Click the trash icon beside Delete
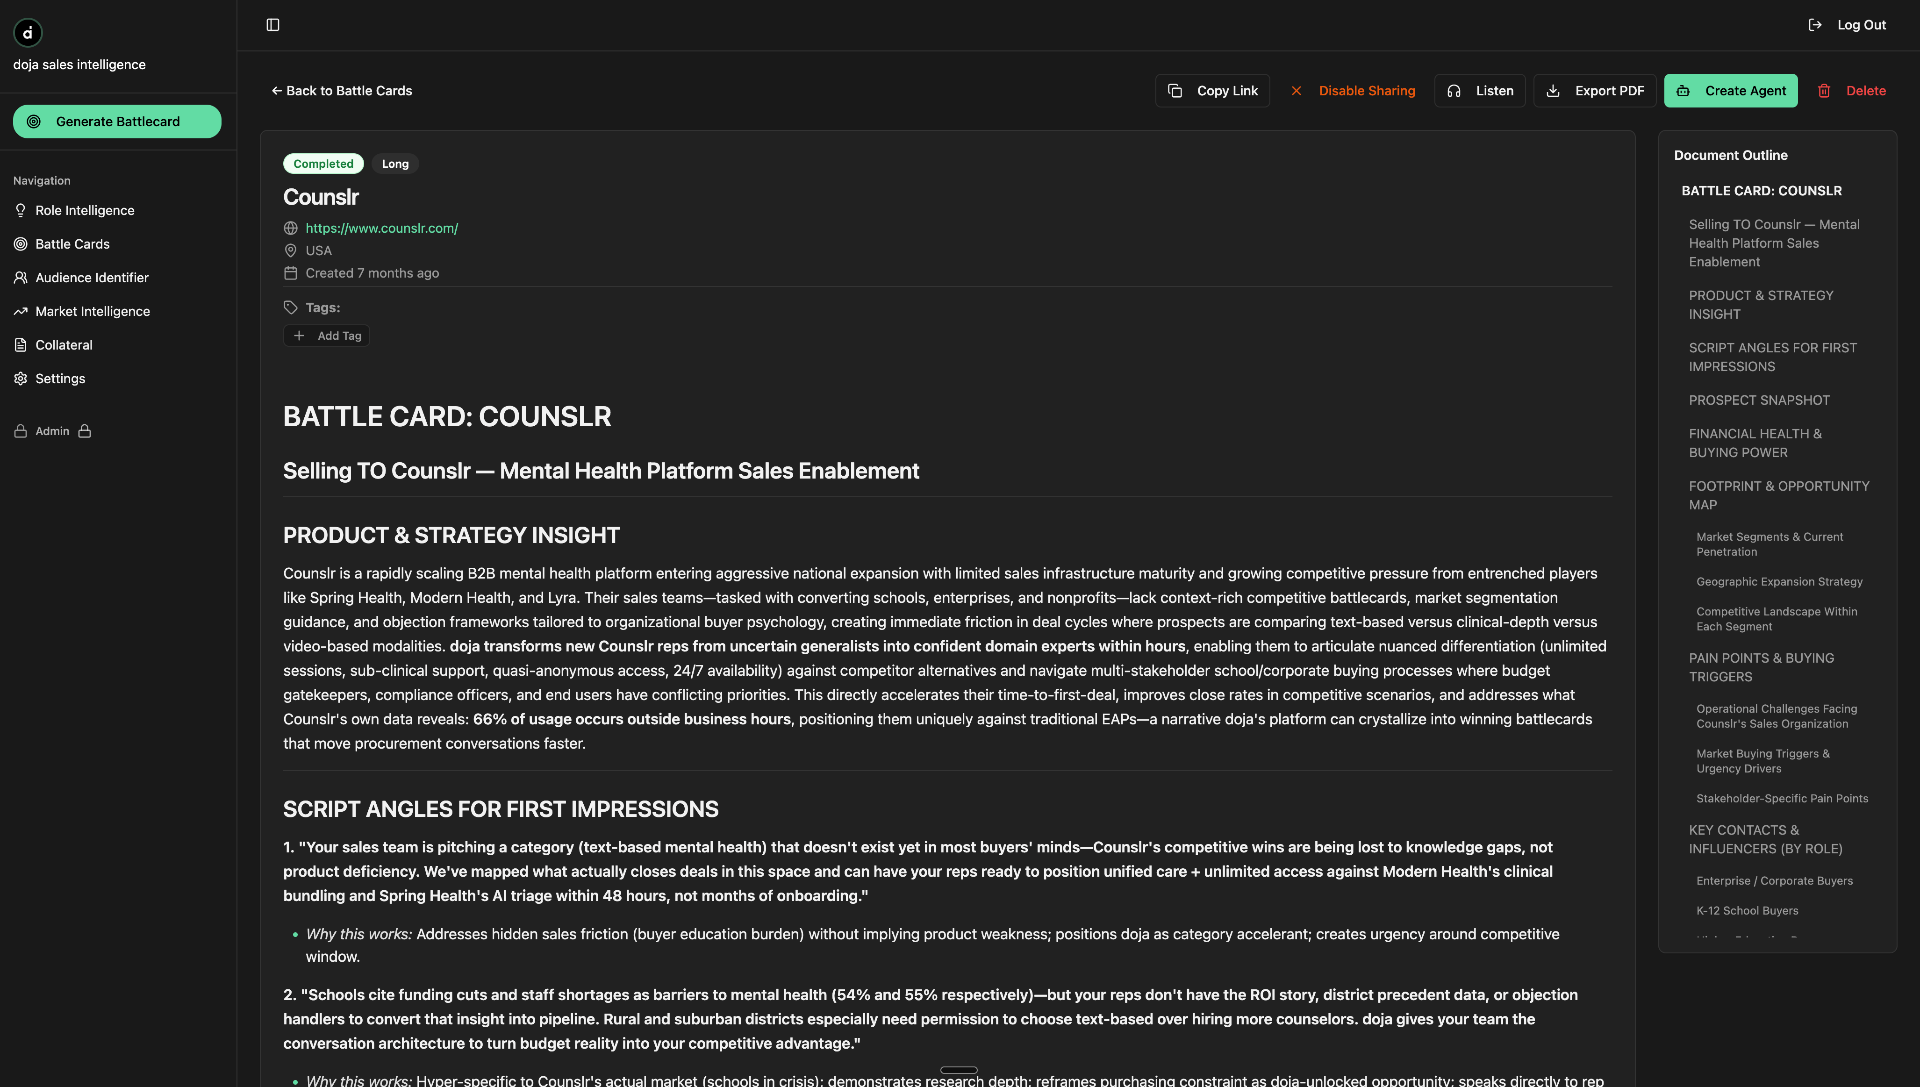Screen dimensions: 1920x1087 1824,91
